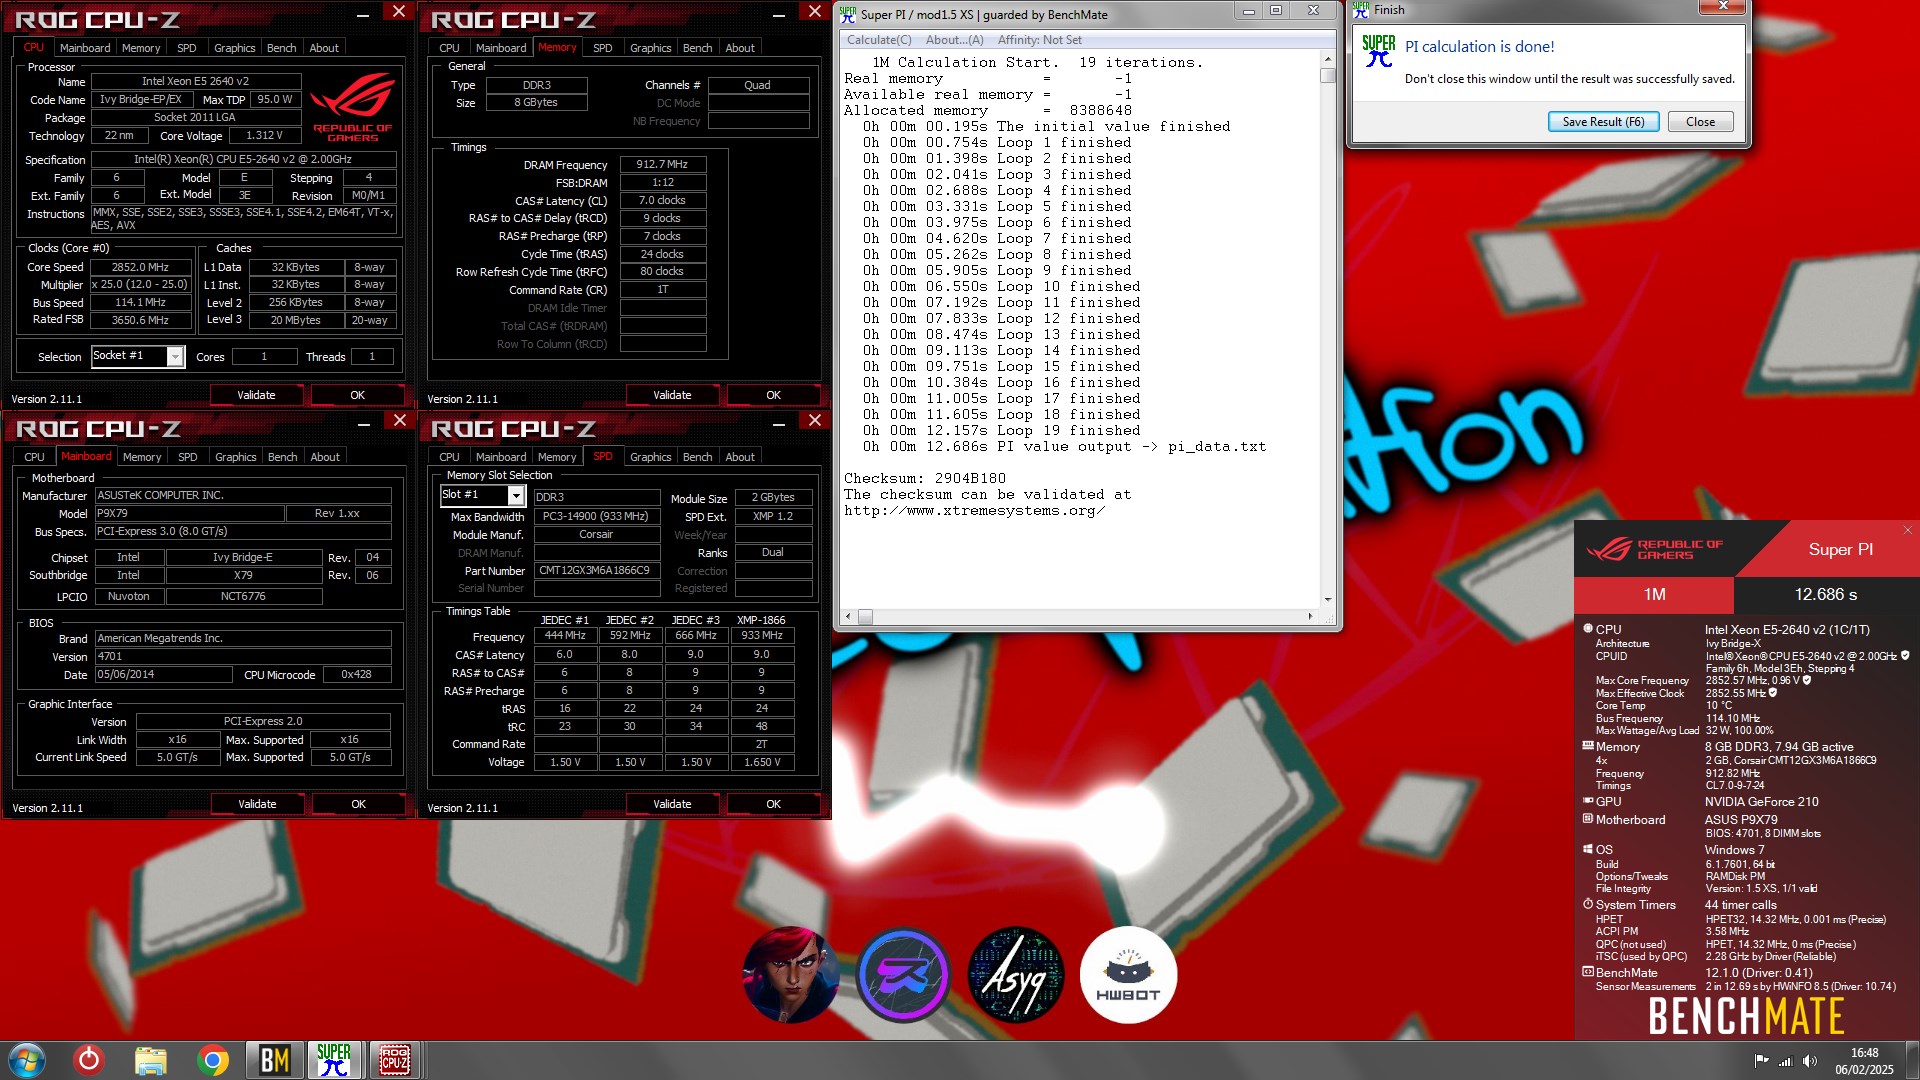Launch Google Chrome from the taskbar

(212, 1060)
